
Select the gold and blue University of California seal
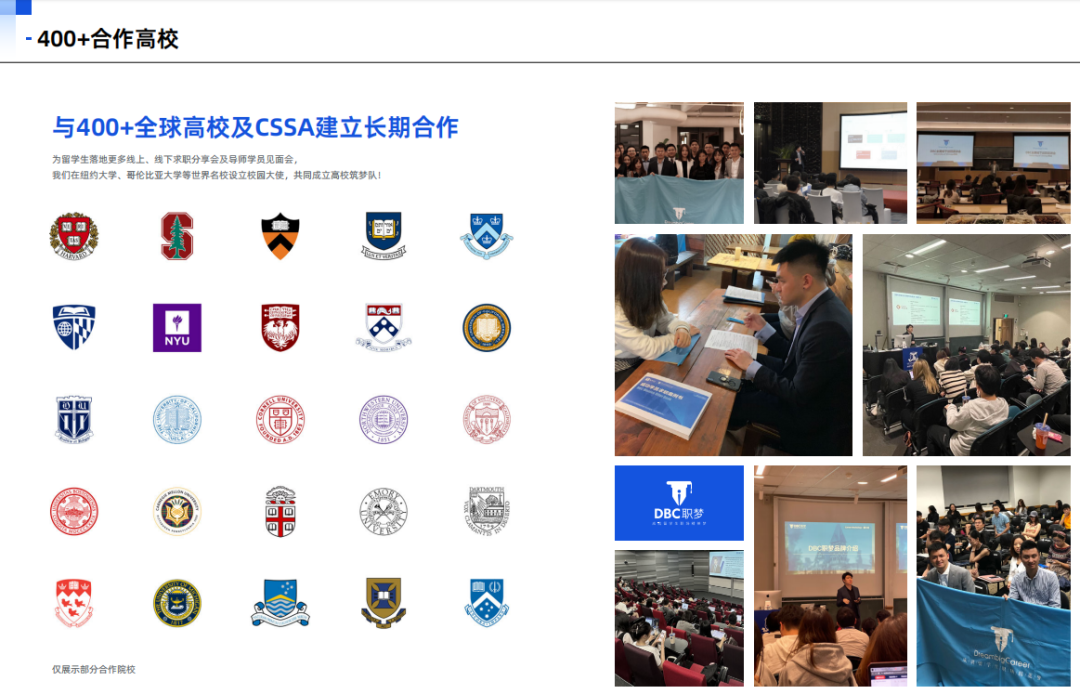coord(487,328)
